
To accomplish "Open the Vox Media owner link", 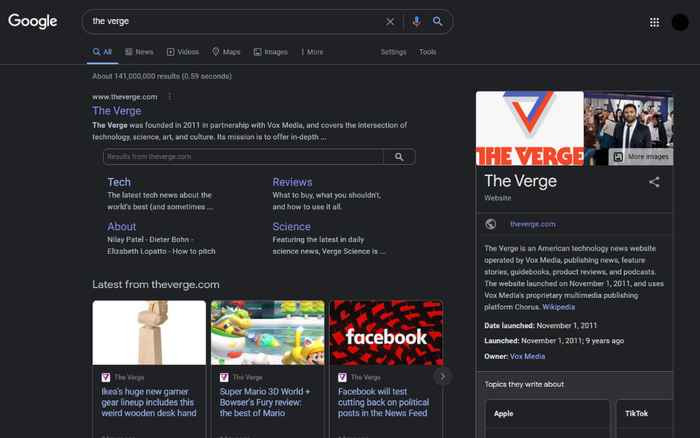I will pyautogui.click(x=527, y=356).
